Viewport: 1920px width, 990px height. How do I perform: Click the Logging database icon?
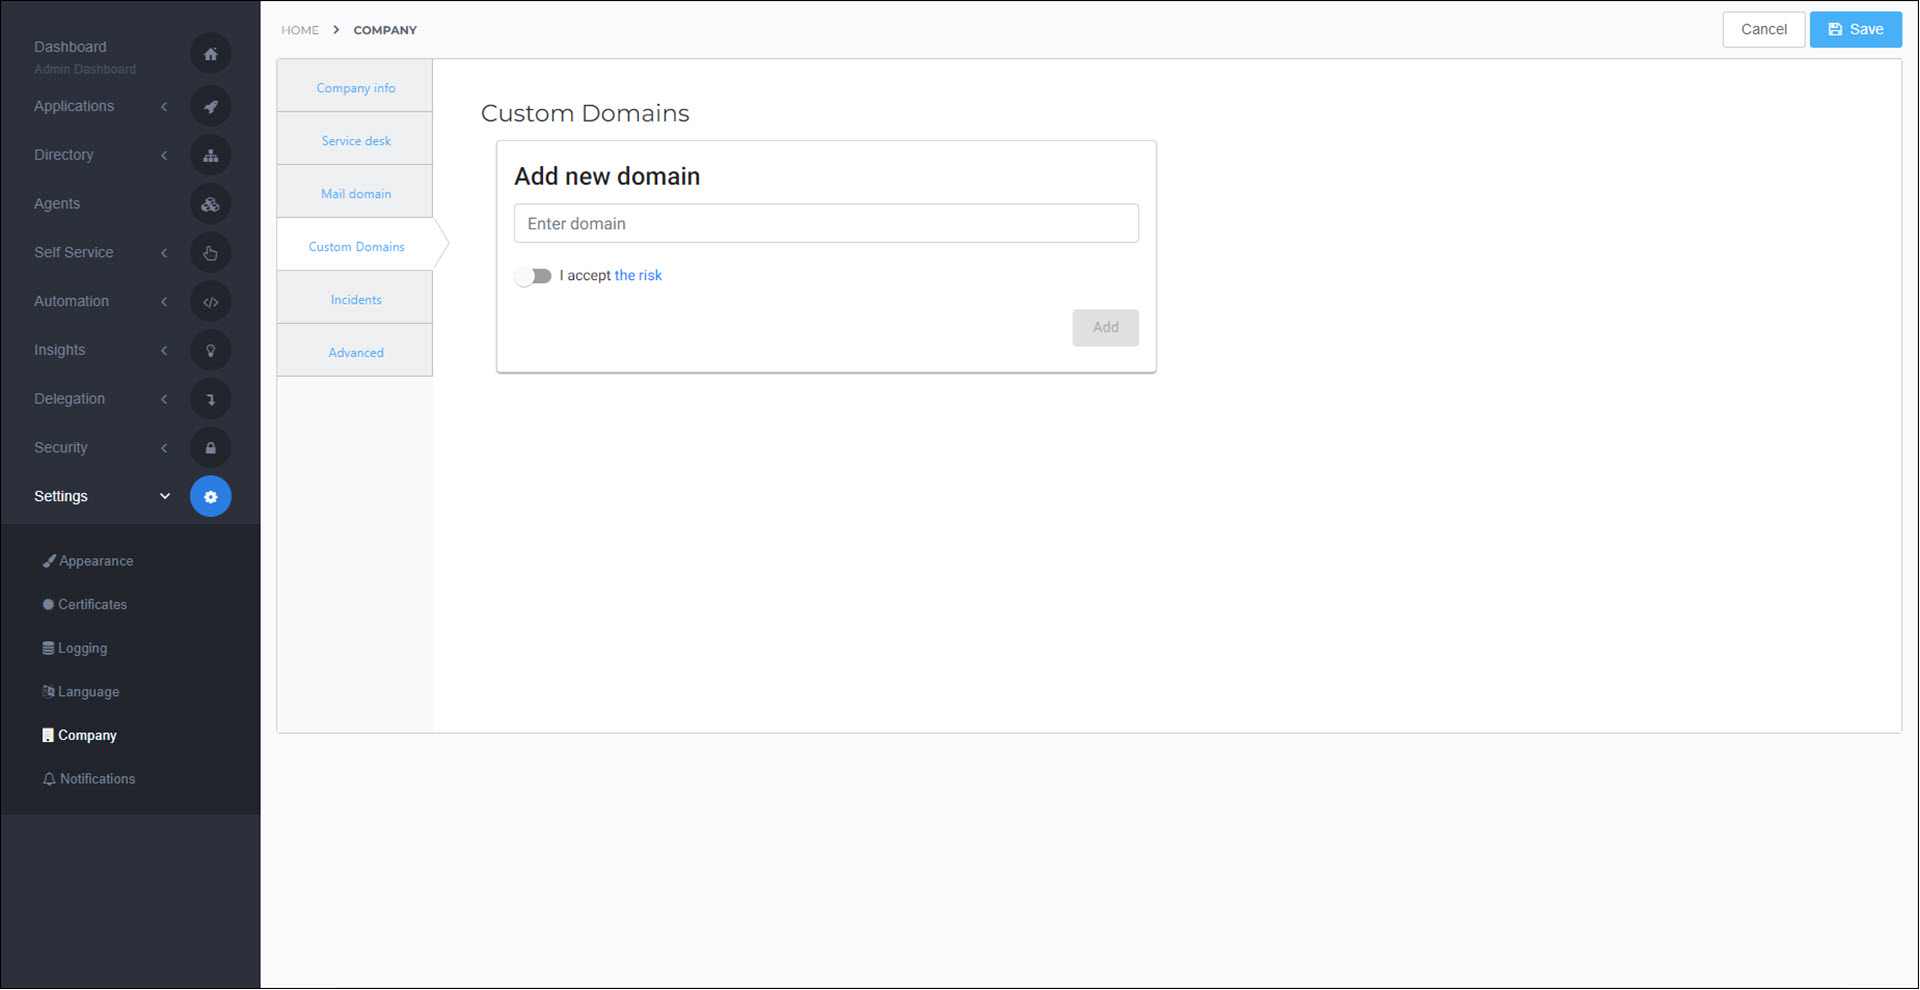pos(48,648)
